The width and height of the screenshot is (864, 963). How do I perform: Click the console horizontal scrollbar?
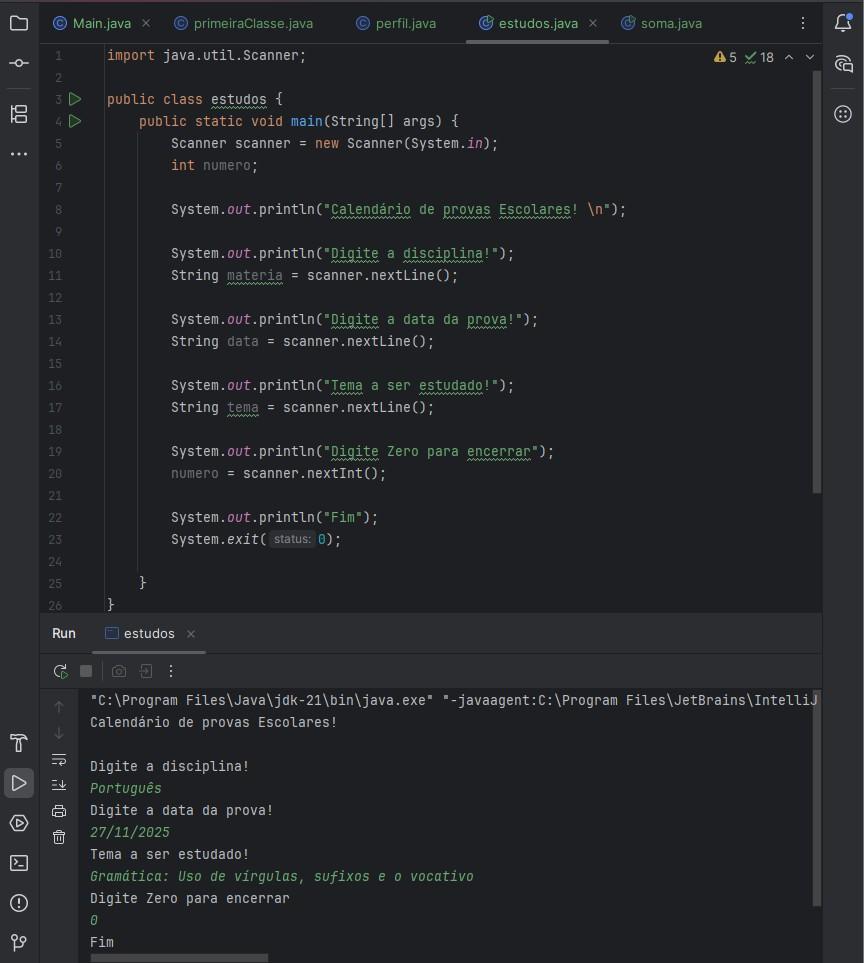pyautogui.click(x=179, y=957)
